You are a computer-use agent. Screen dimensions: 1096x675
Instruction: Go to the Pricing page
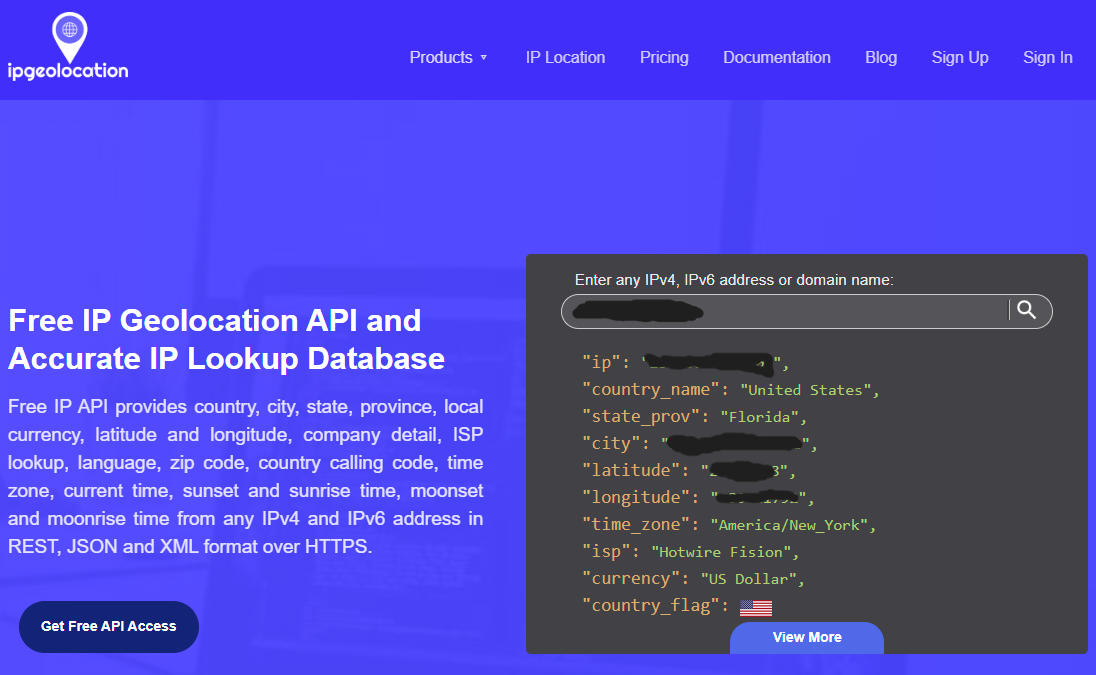tap(664, 57)
